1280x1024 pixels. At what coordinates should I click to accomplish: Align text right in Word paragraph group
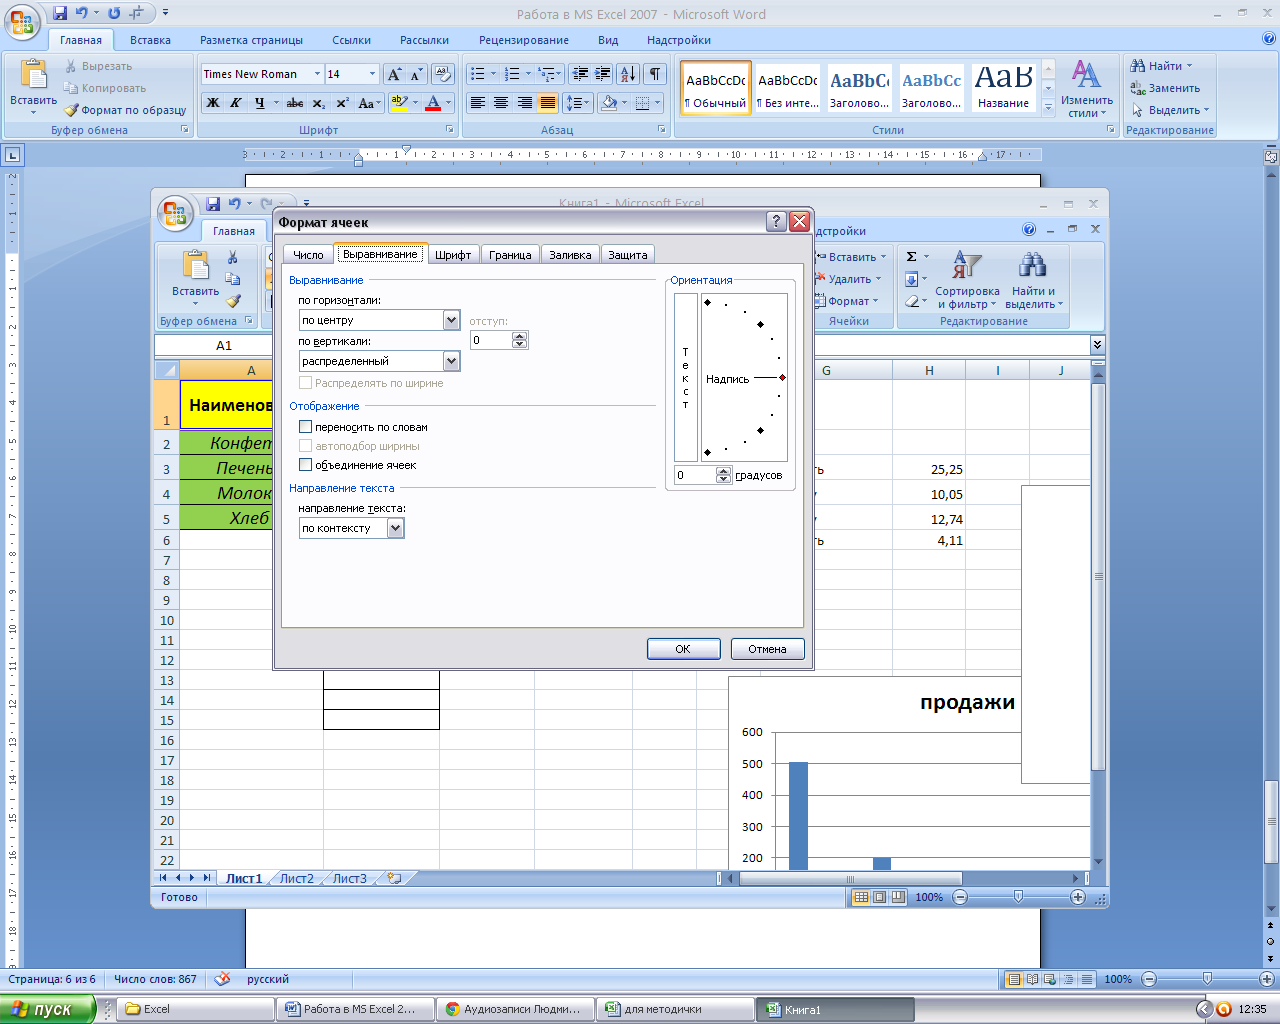coord(524,103)
